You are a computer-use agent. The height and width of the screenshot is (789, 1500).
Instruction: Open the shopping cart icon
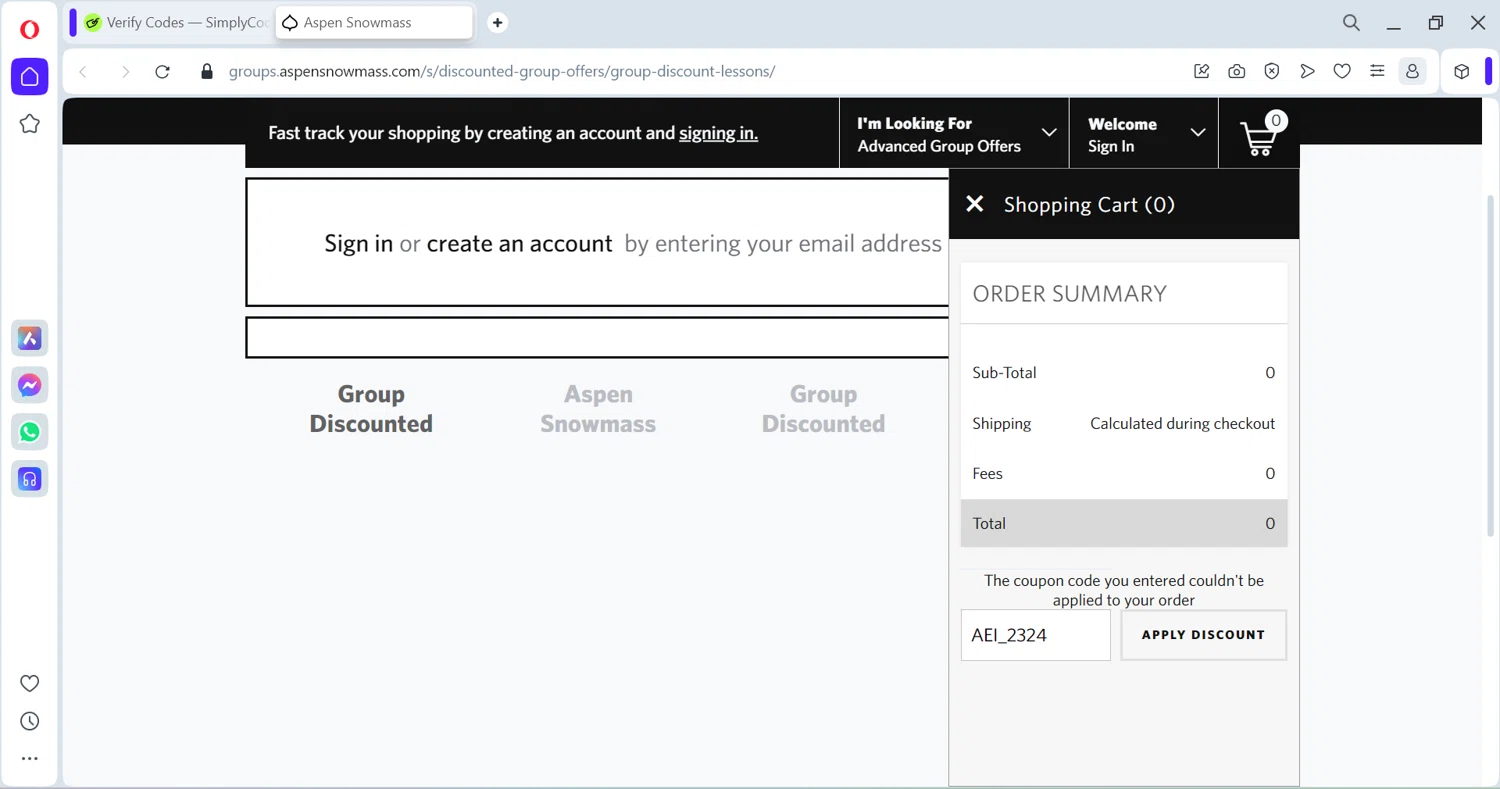click(1260, 135)
